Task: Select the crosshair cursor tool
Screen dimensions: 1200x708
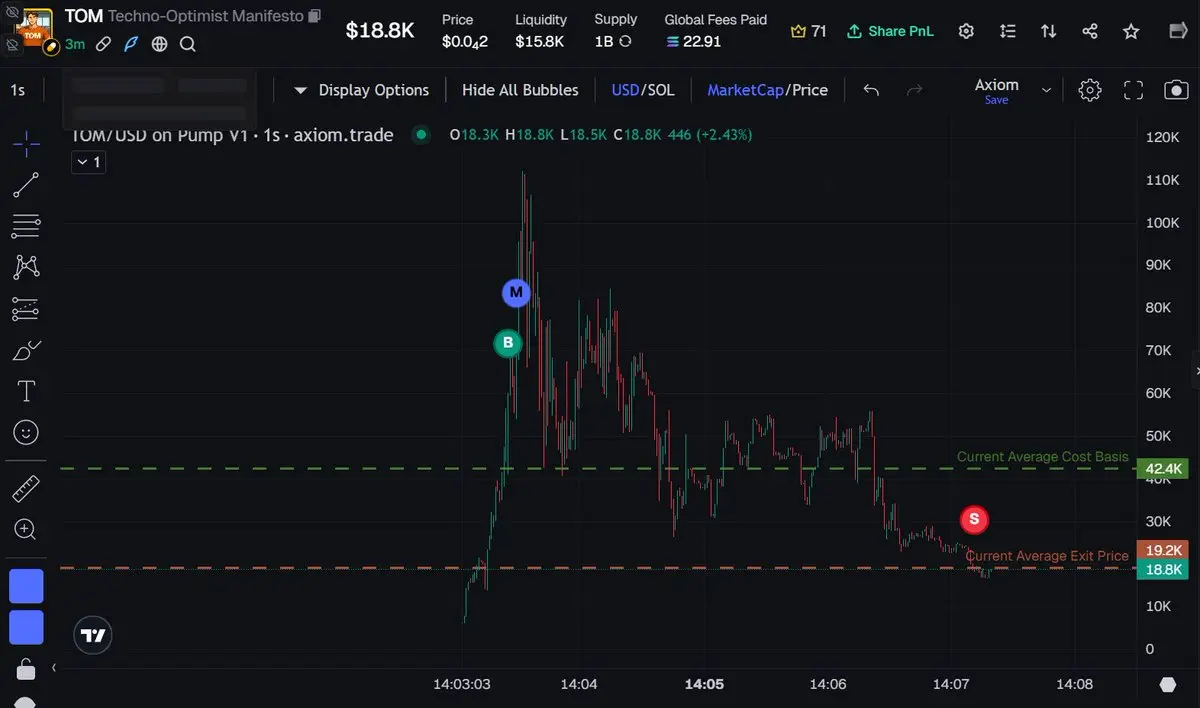Action: pos(26,144)
